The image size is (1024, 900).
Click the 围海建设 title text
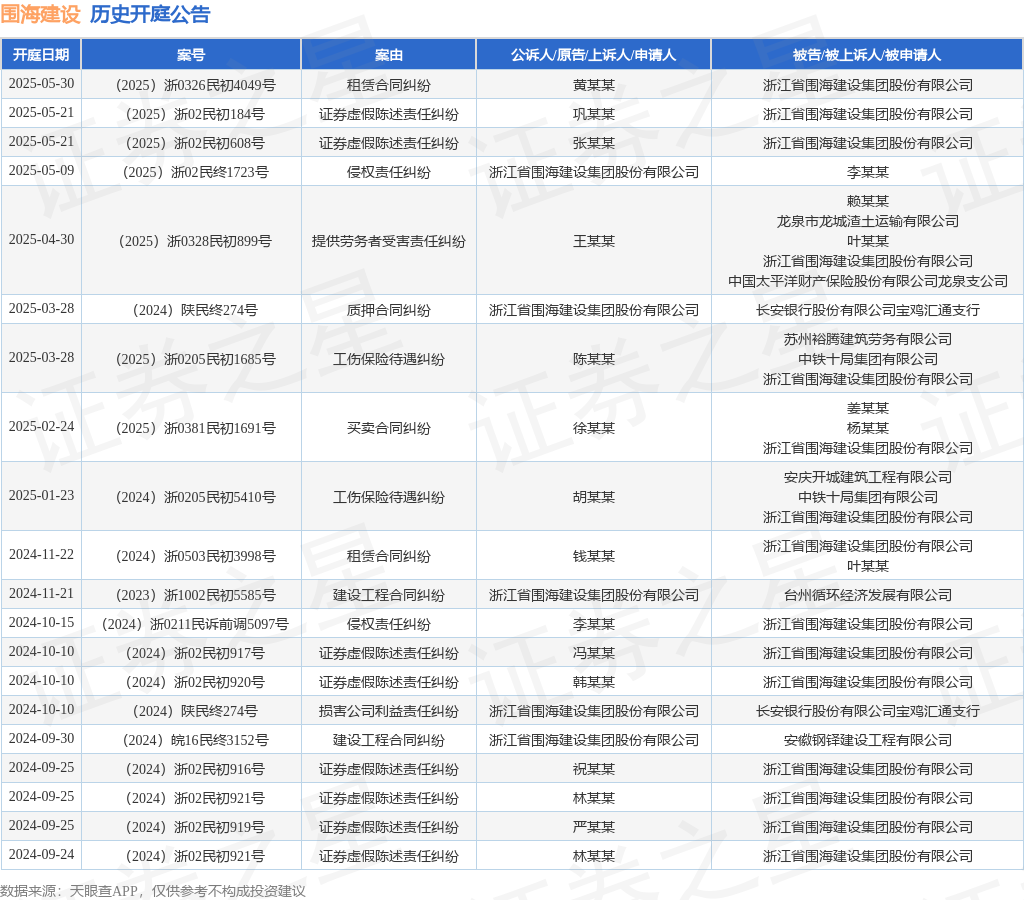40,14
